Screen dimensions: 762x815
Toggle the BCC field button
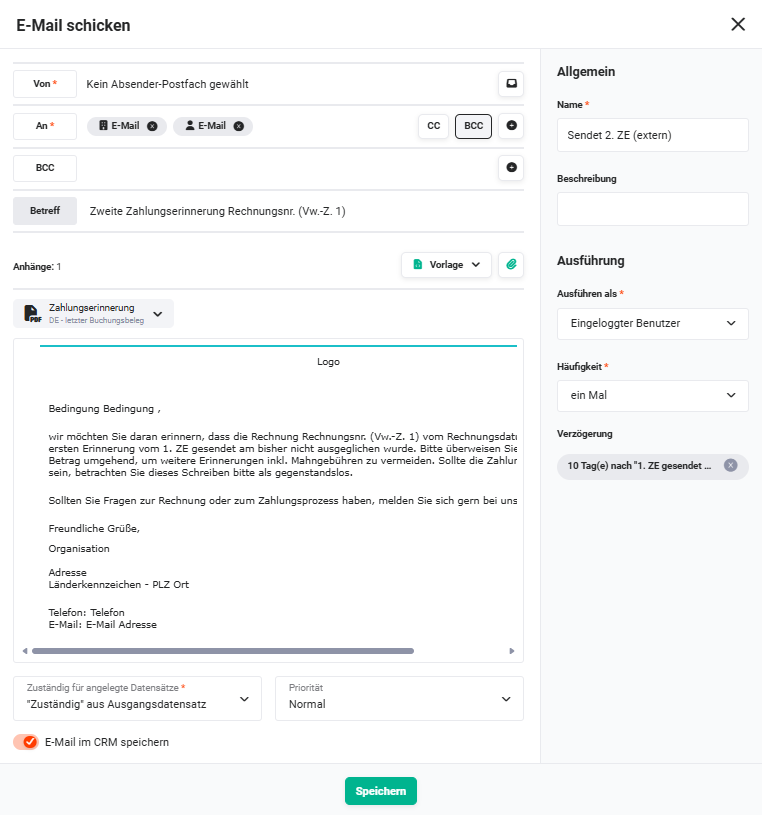pyautogui.click(x=473, y=126)
